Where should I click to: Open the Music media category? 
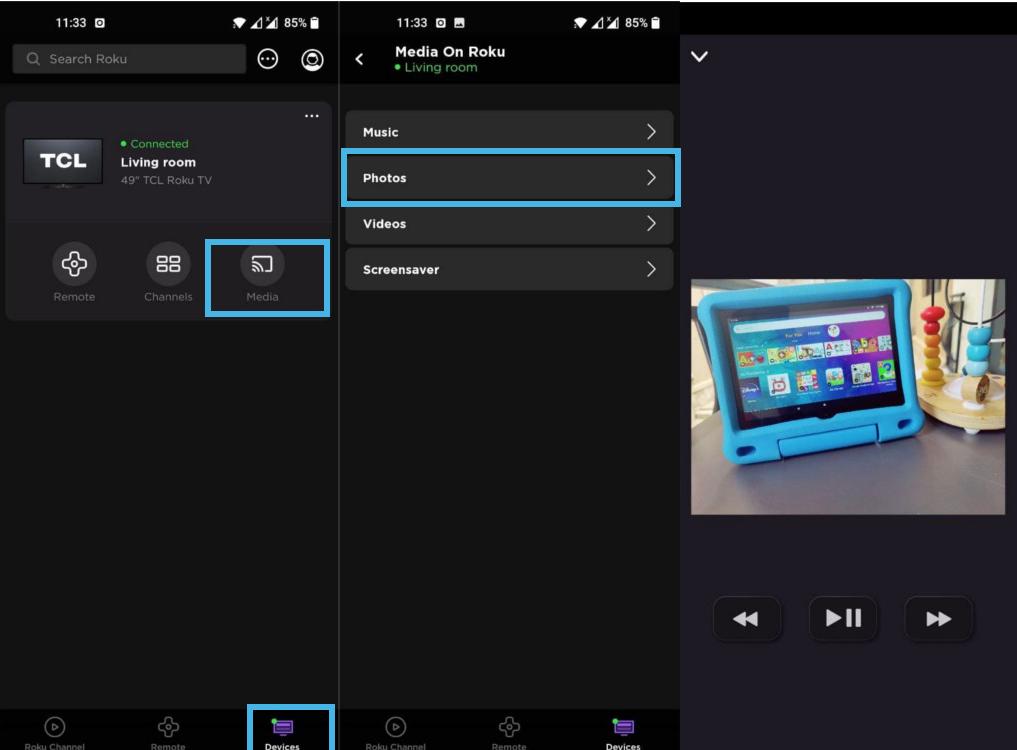pyautogui.click(x=509, y=132)
